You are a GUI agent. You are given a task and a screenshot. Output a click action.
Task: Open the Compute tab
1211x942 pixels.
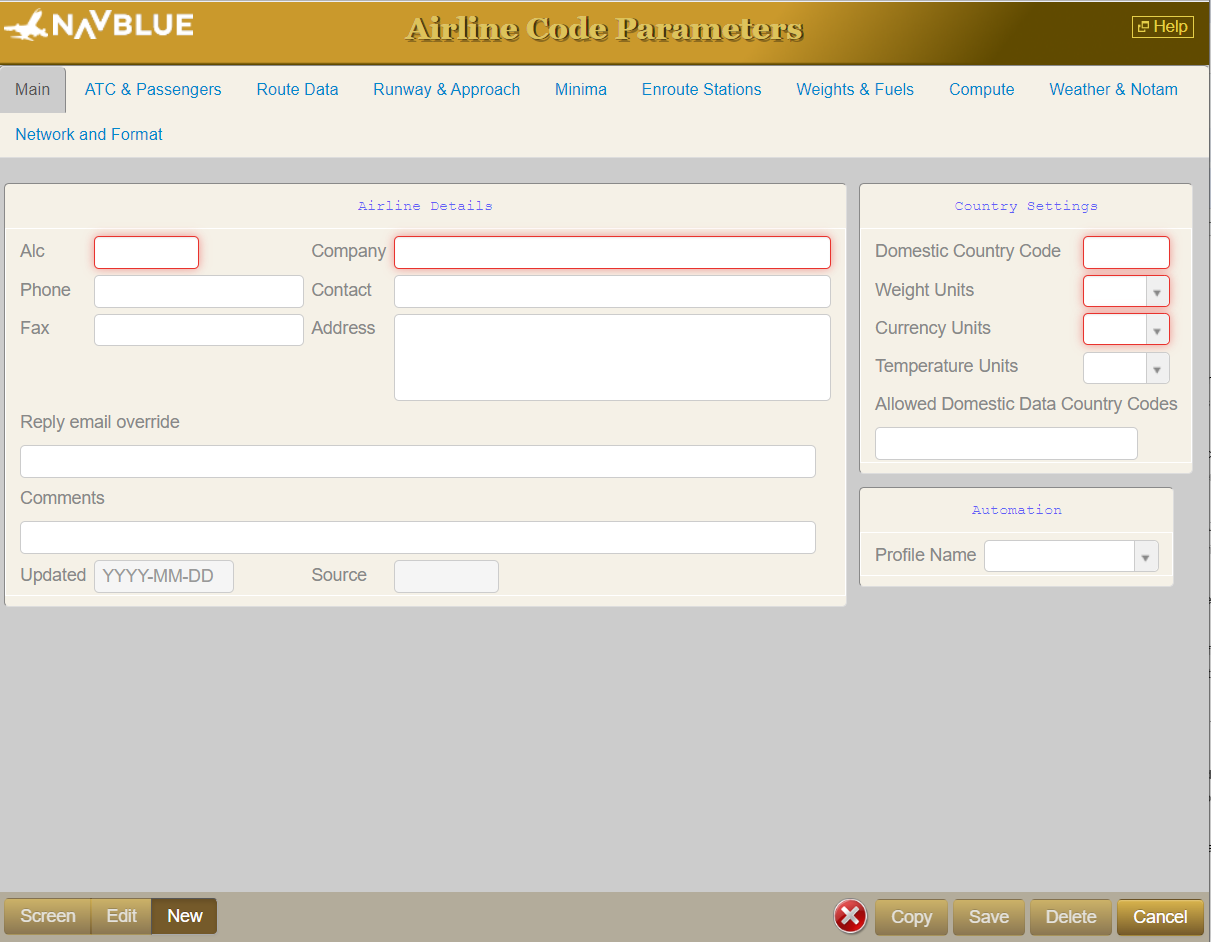982,90
